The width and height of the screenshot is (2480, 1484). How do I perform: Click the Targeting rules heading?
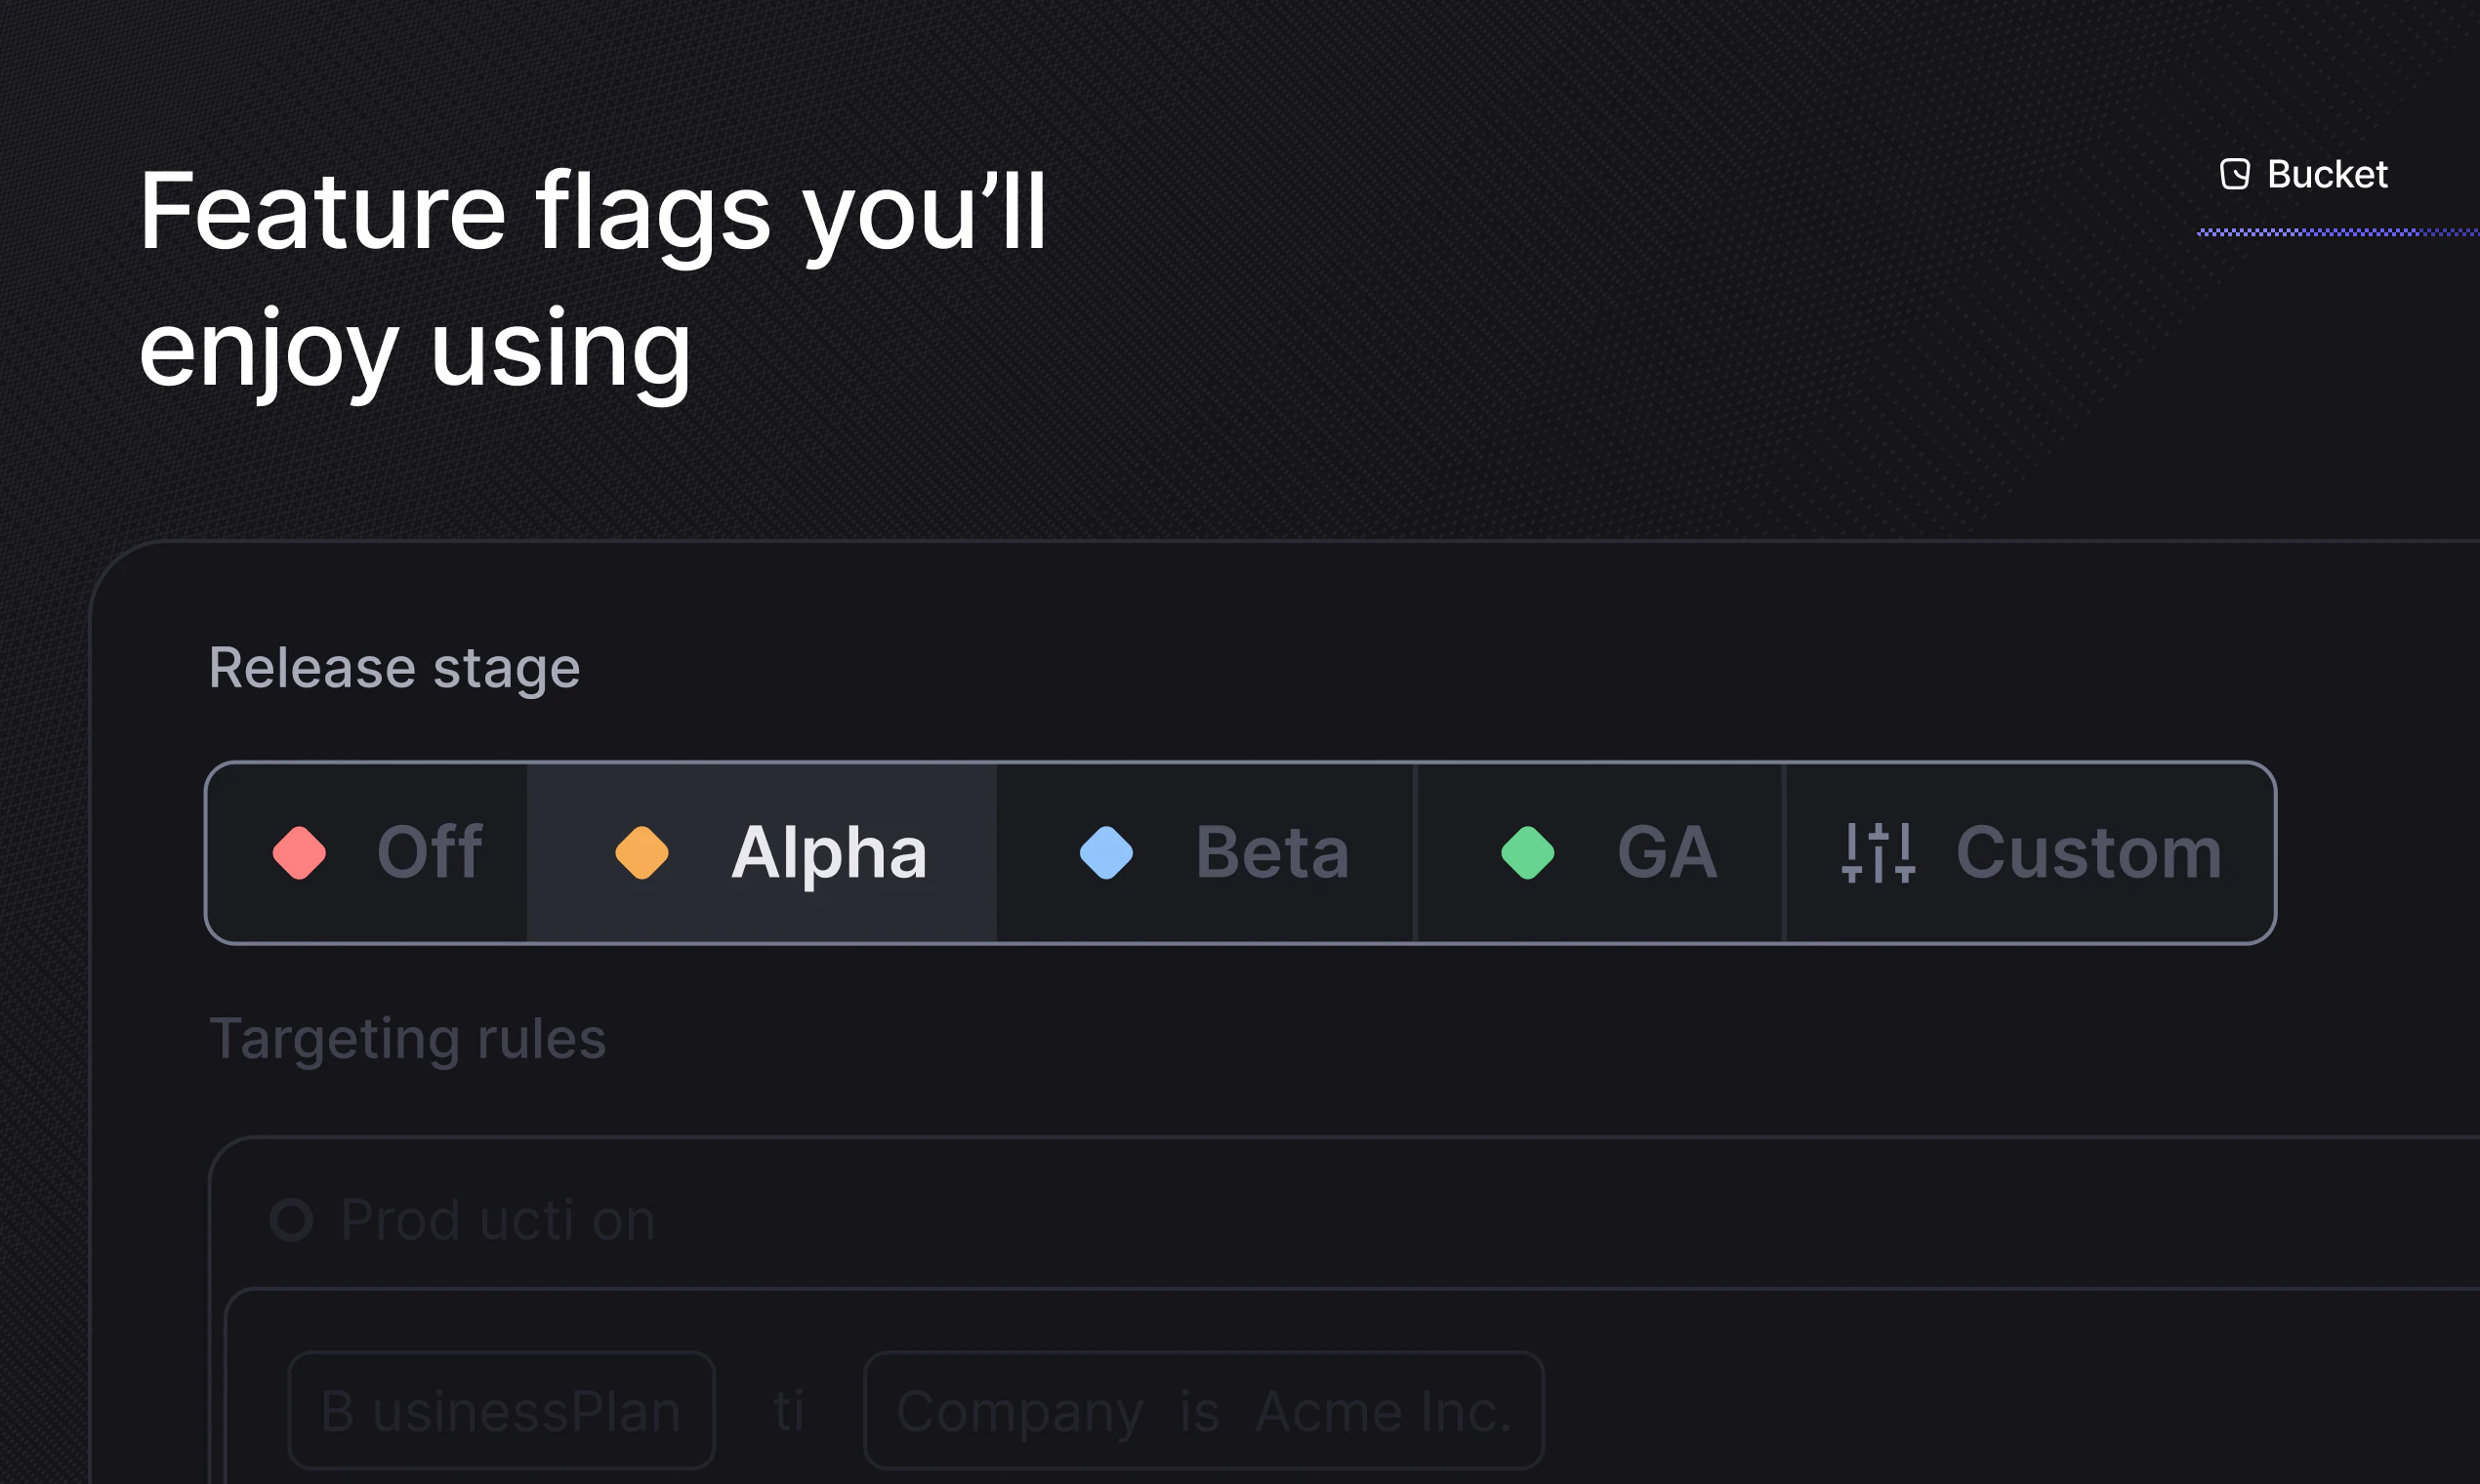(407, 1038)
